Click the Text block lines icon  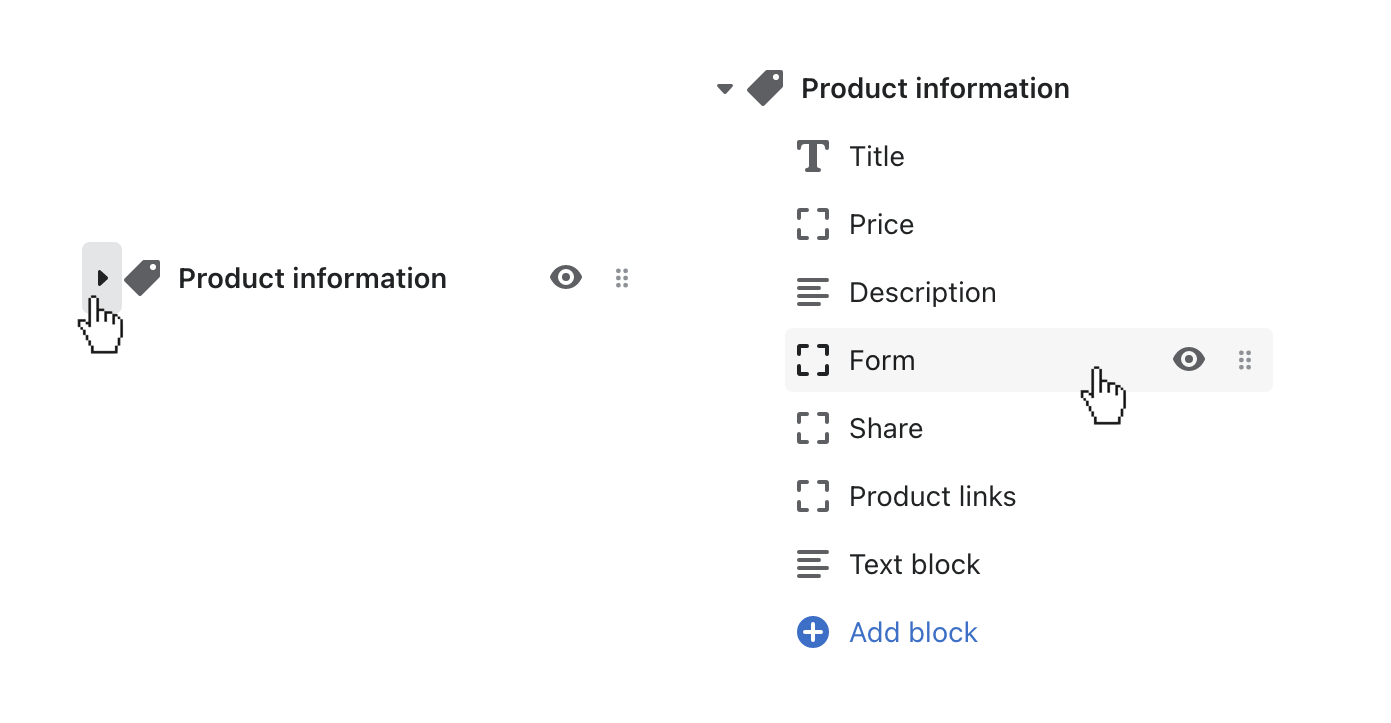point(813,564)
